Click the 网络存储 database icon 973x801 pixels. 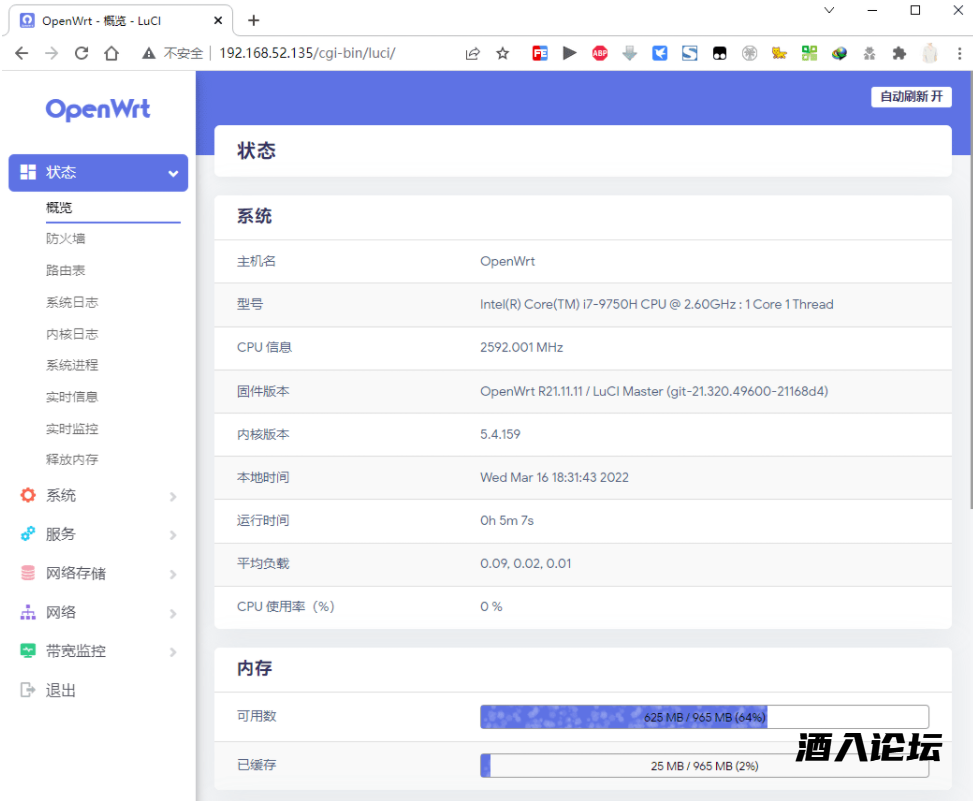coord(28,573)
